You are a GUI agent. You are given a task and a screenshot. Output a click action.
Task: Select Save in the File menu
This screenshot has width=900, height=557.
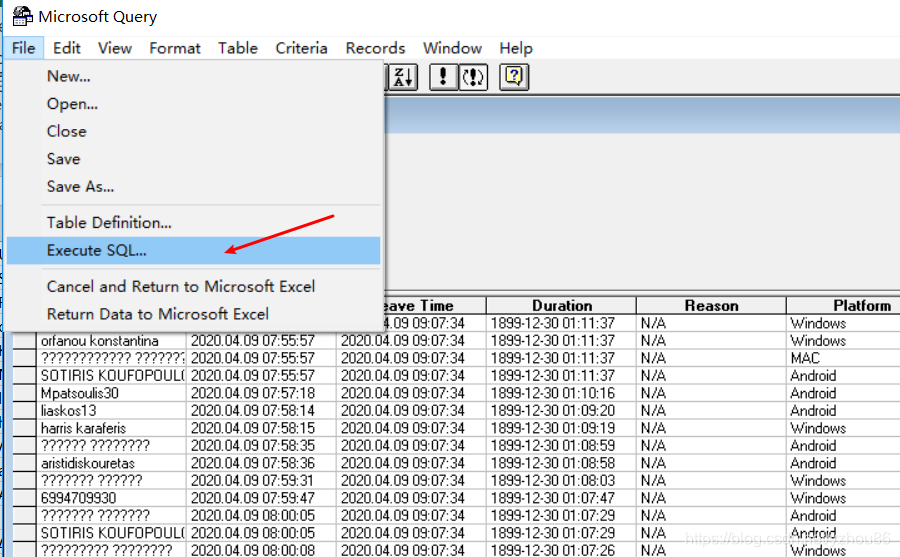(x=193, y=159)
